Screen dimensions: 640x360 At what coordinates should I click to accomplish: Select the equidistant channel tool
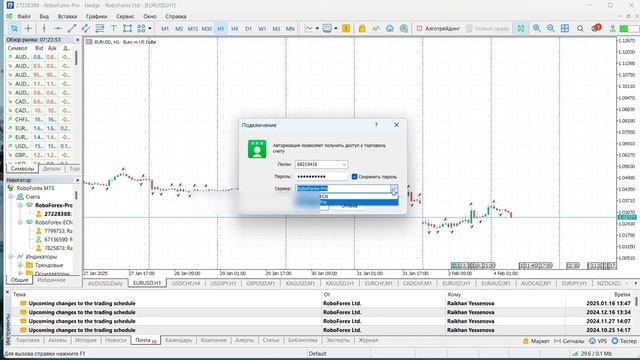86,29
